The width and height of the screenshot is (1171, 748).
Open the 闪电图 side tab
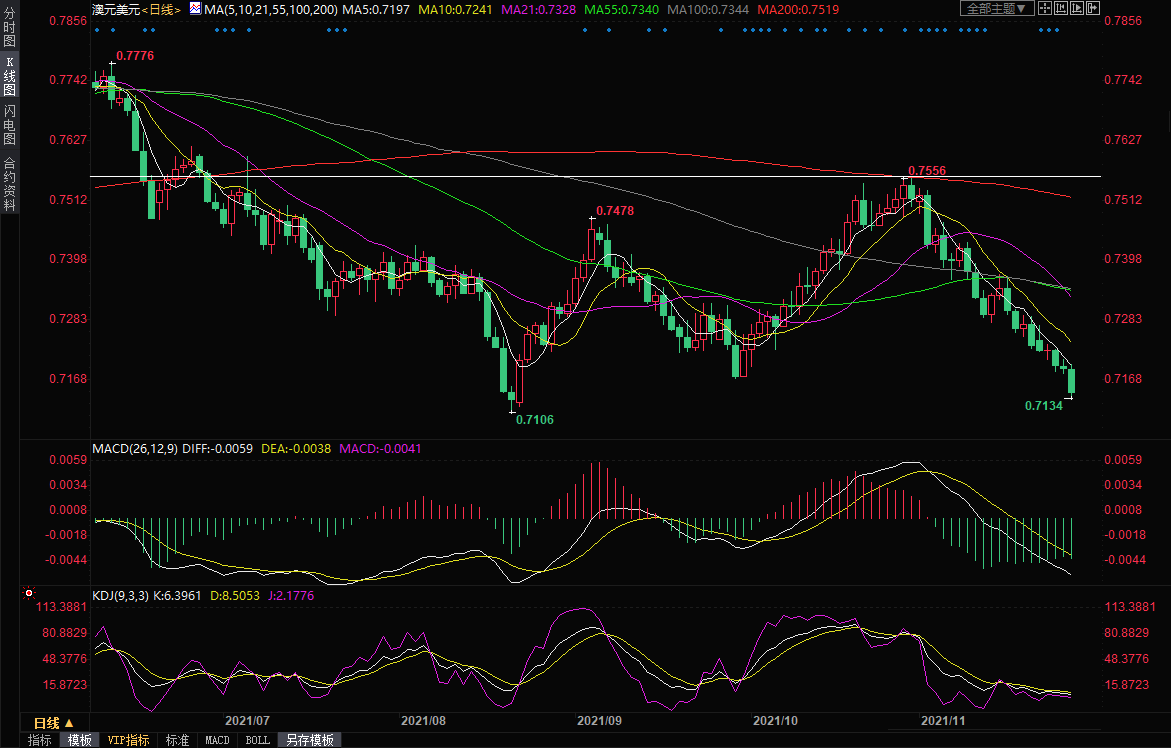pos(9,124)
